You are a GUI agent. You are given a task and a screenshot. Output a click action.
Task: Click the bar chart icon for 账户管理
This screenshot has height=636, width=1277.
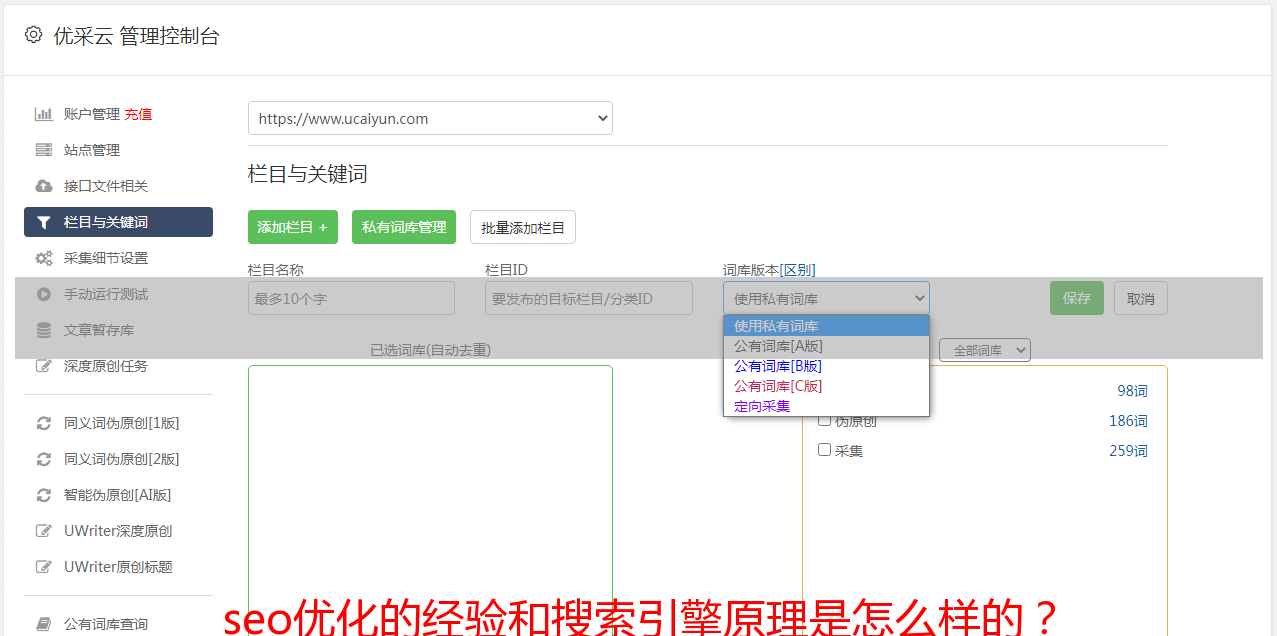(43, 114)
